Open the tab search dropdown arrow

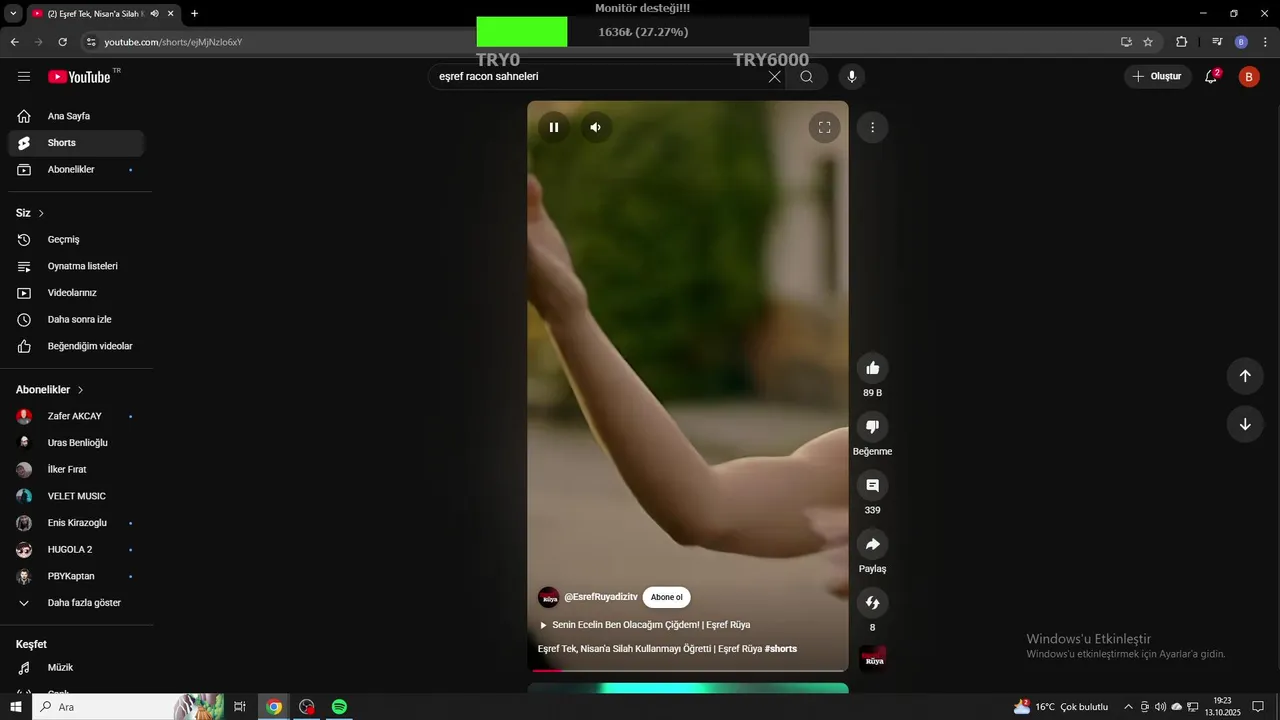[13, 14]
